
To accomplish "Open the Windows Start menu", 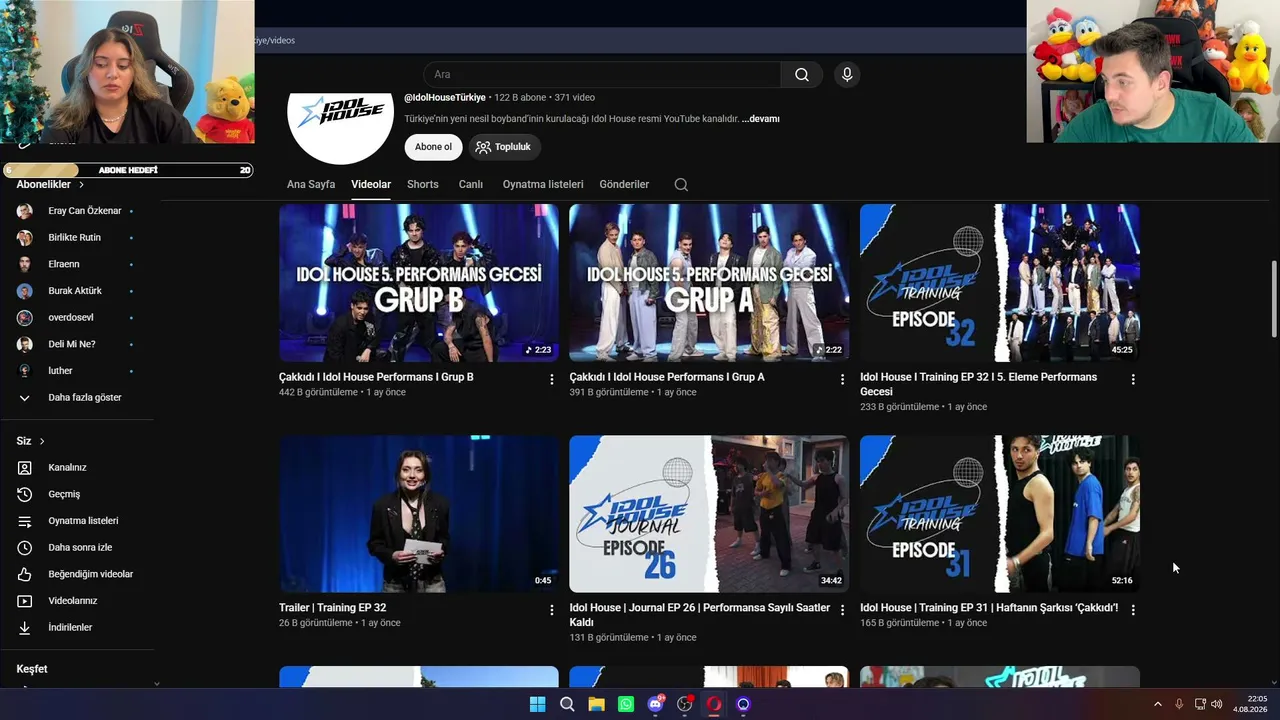I will (x=537, y=704).
